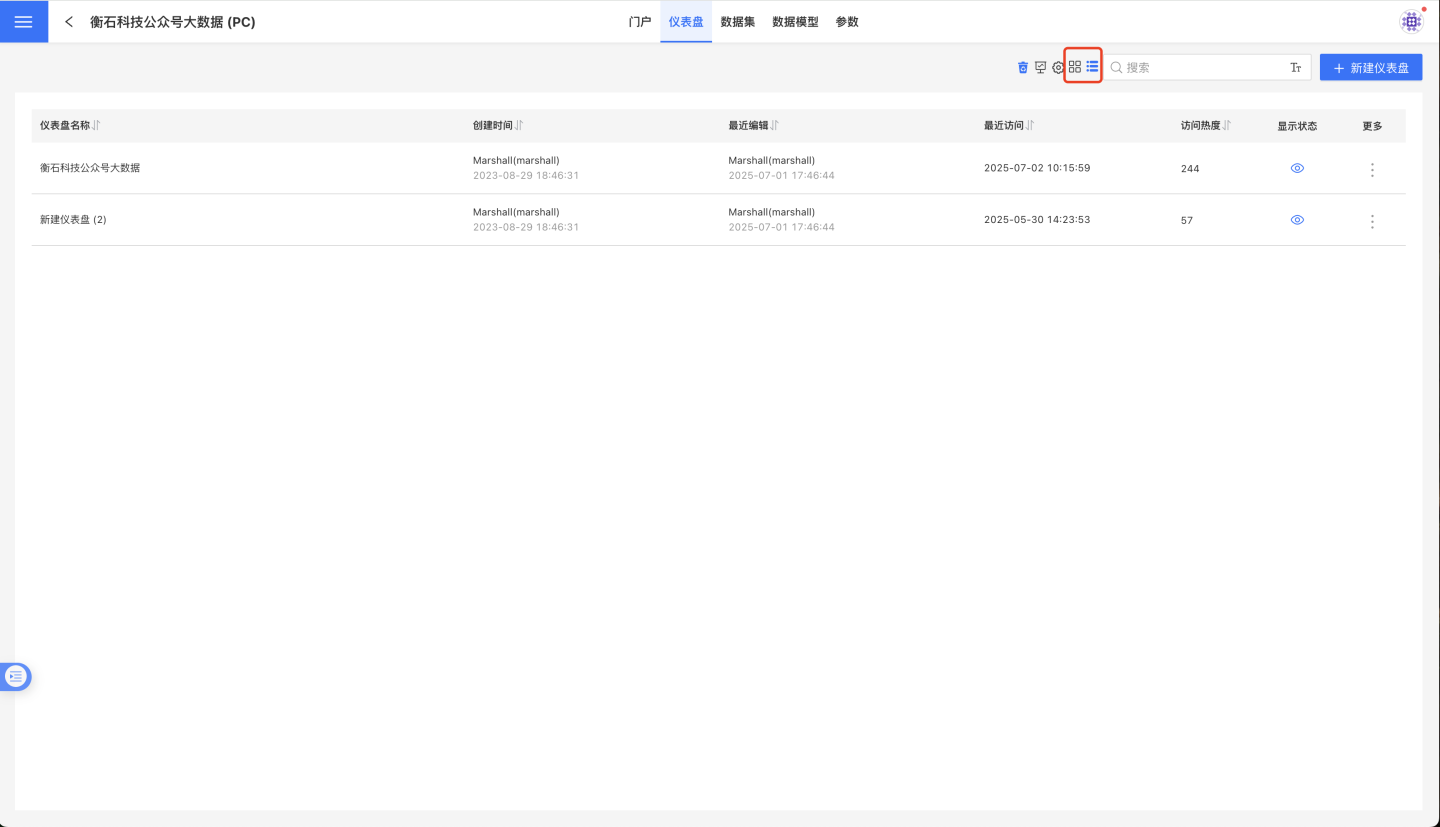Click the 搜索 search input field
1440x827 pixels.
1200,68
